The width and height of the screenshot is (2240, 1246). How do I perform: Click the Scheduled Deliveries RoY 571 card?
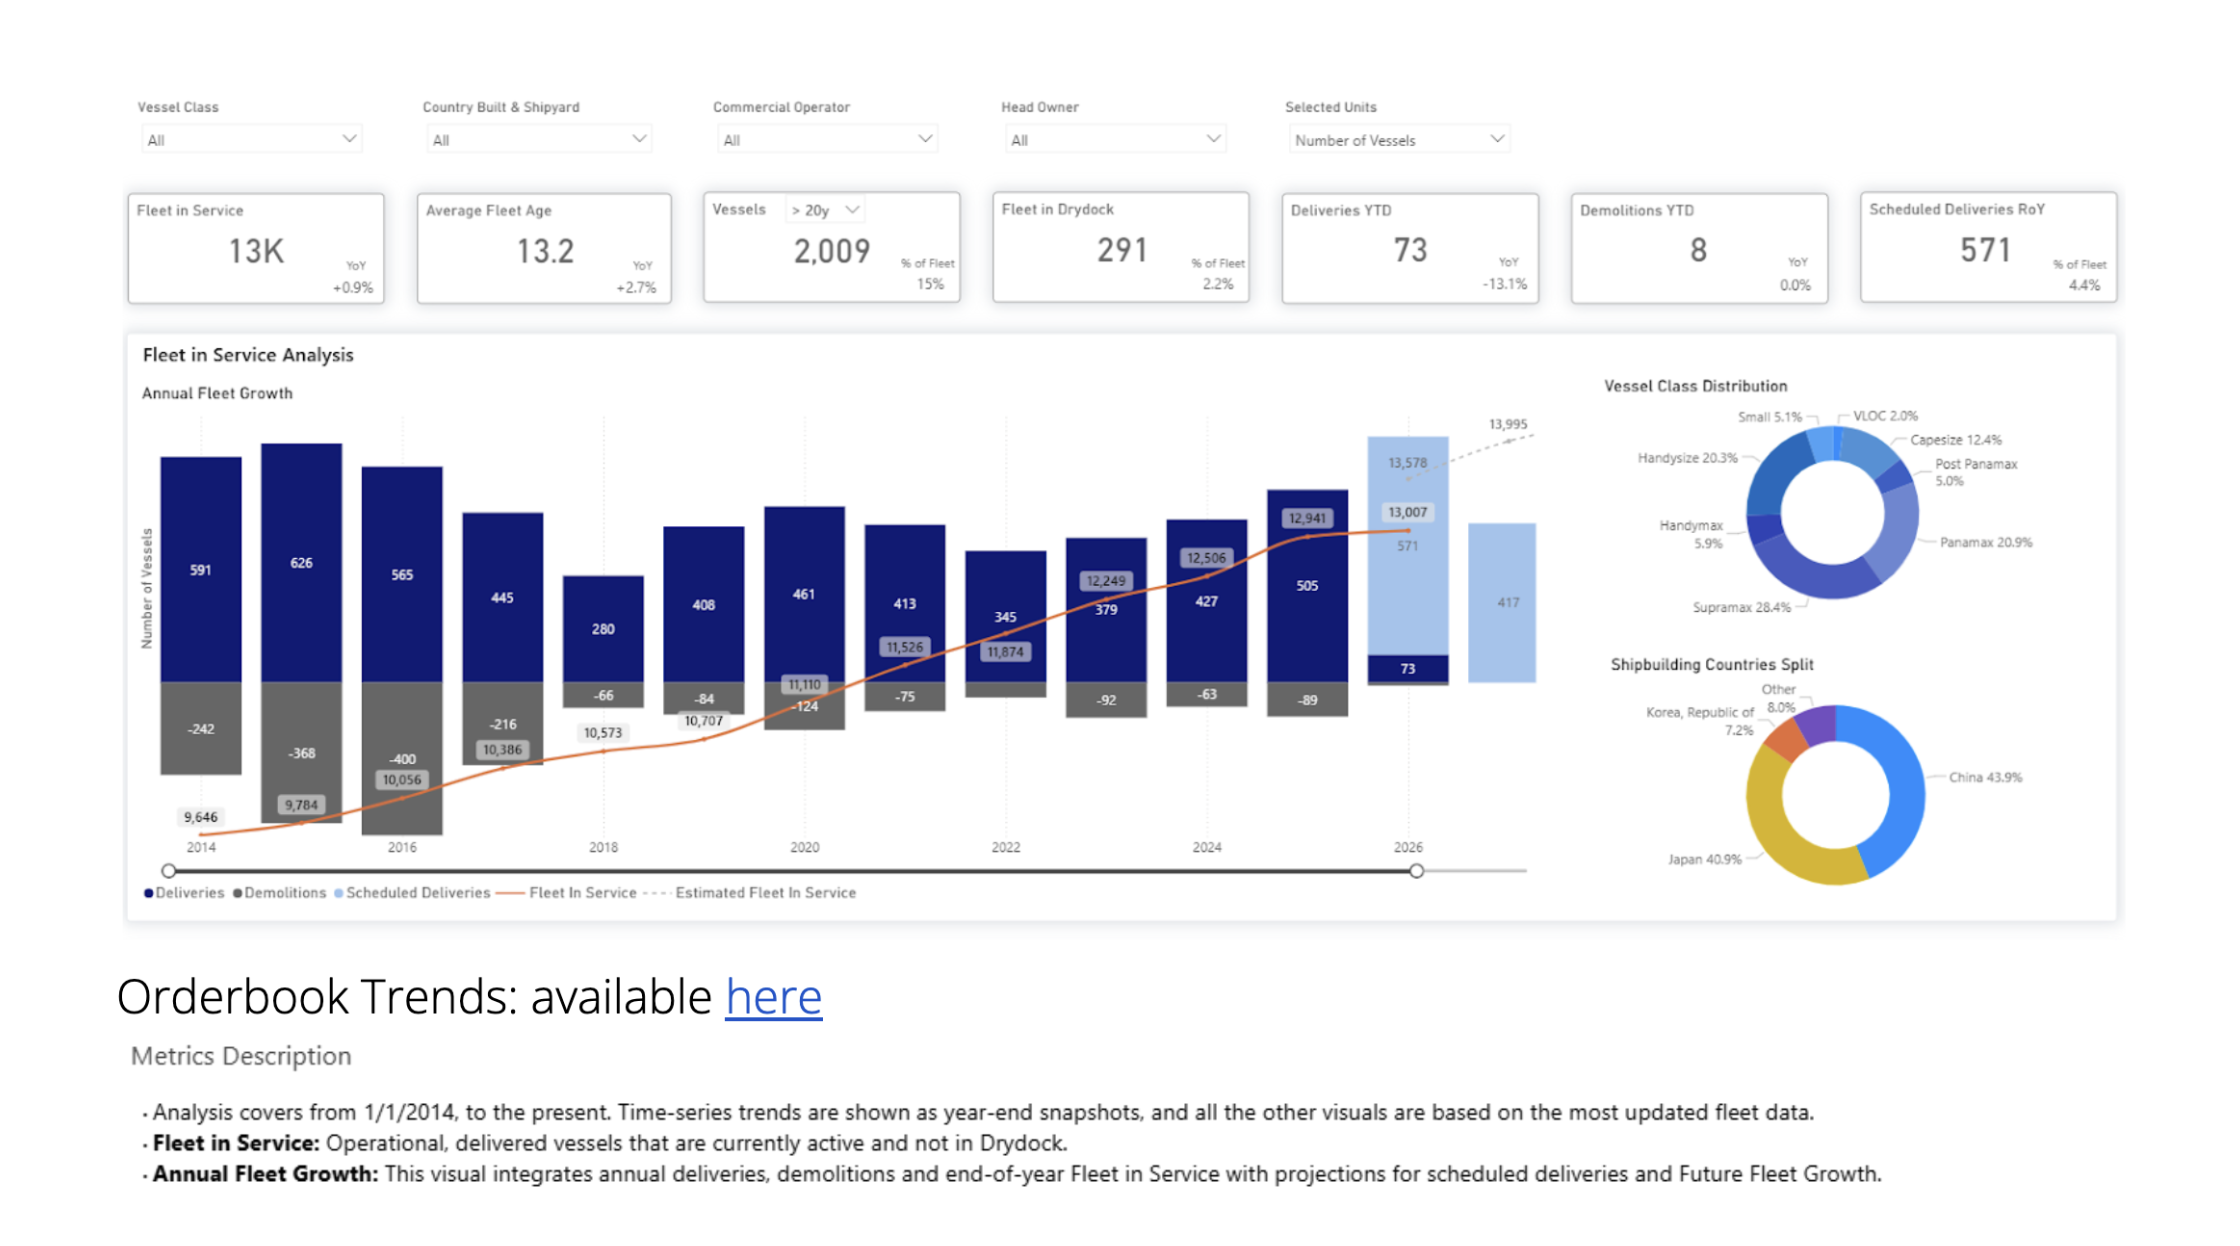pos(1987,249)
